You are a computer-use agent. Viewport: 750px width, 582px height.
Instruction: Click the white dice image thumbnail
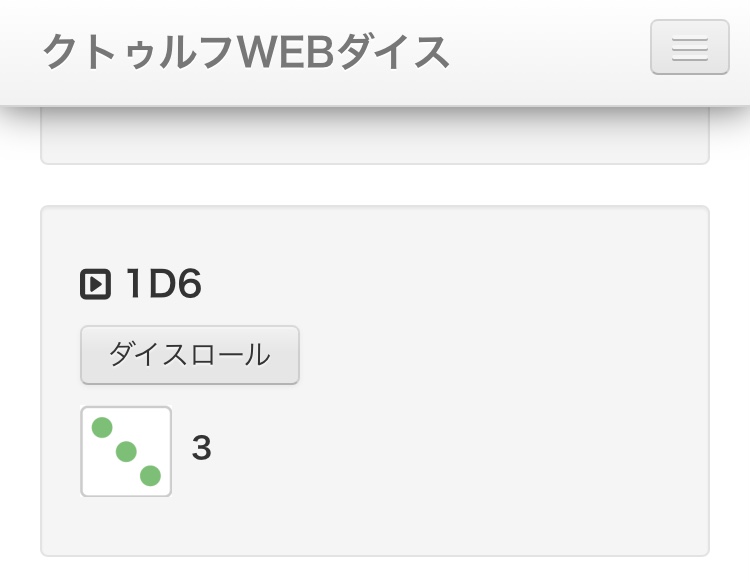click(x=126, y=451)
